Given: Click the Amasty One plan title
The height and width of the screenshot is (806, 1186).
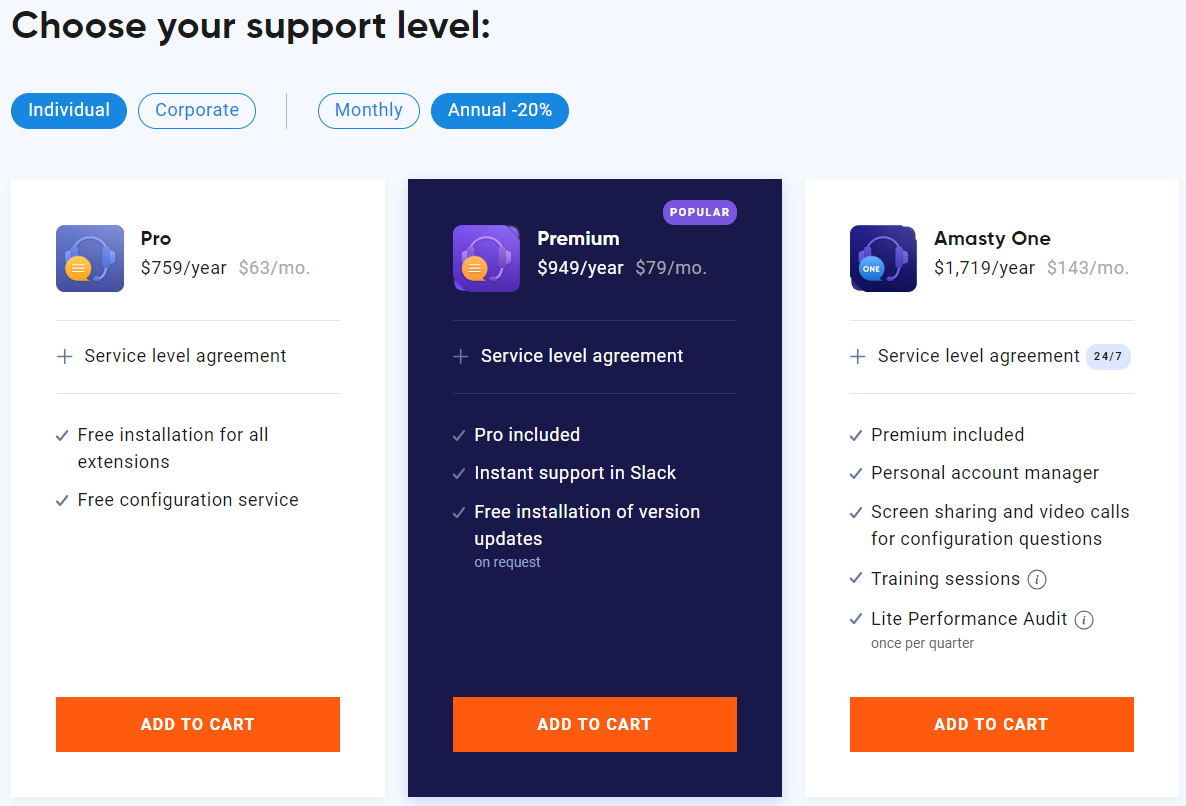Looking at the screenshot, I should (992, 239).
